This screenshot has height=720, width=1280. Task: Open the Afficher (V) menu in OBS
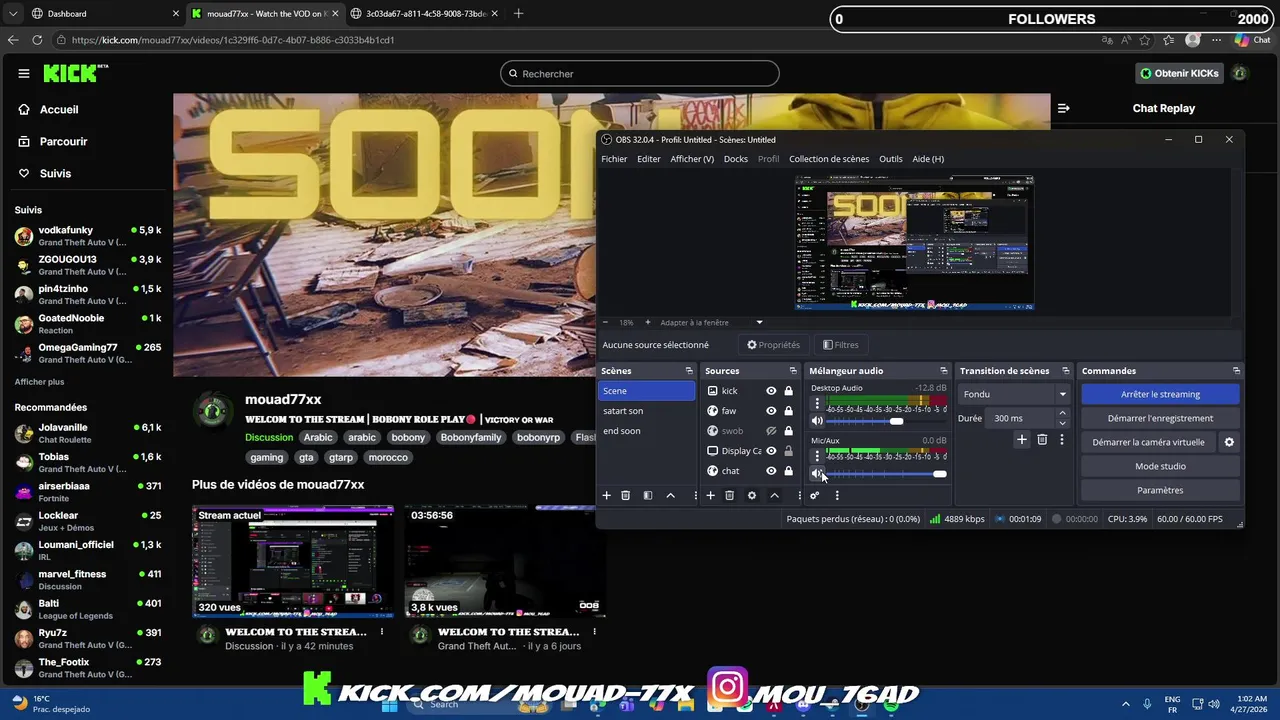pyautogui.click(x=692, y=159)
